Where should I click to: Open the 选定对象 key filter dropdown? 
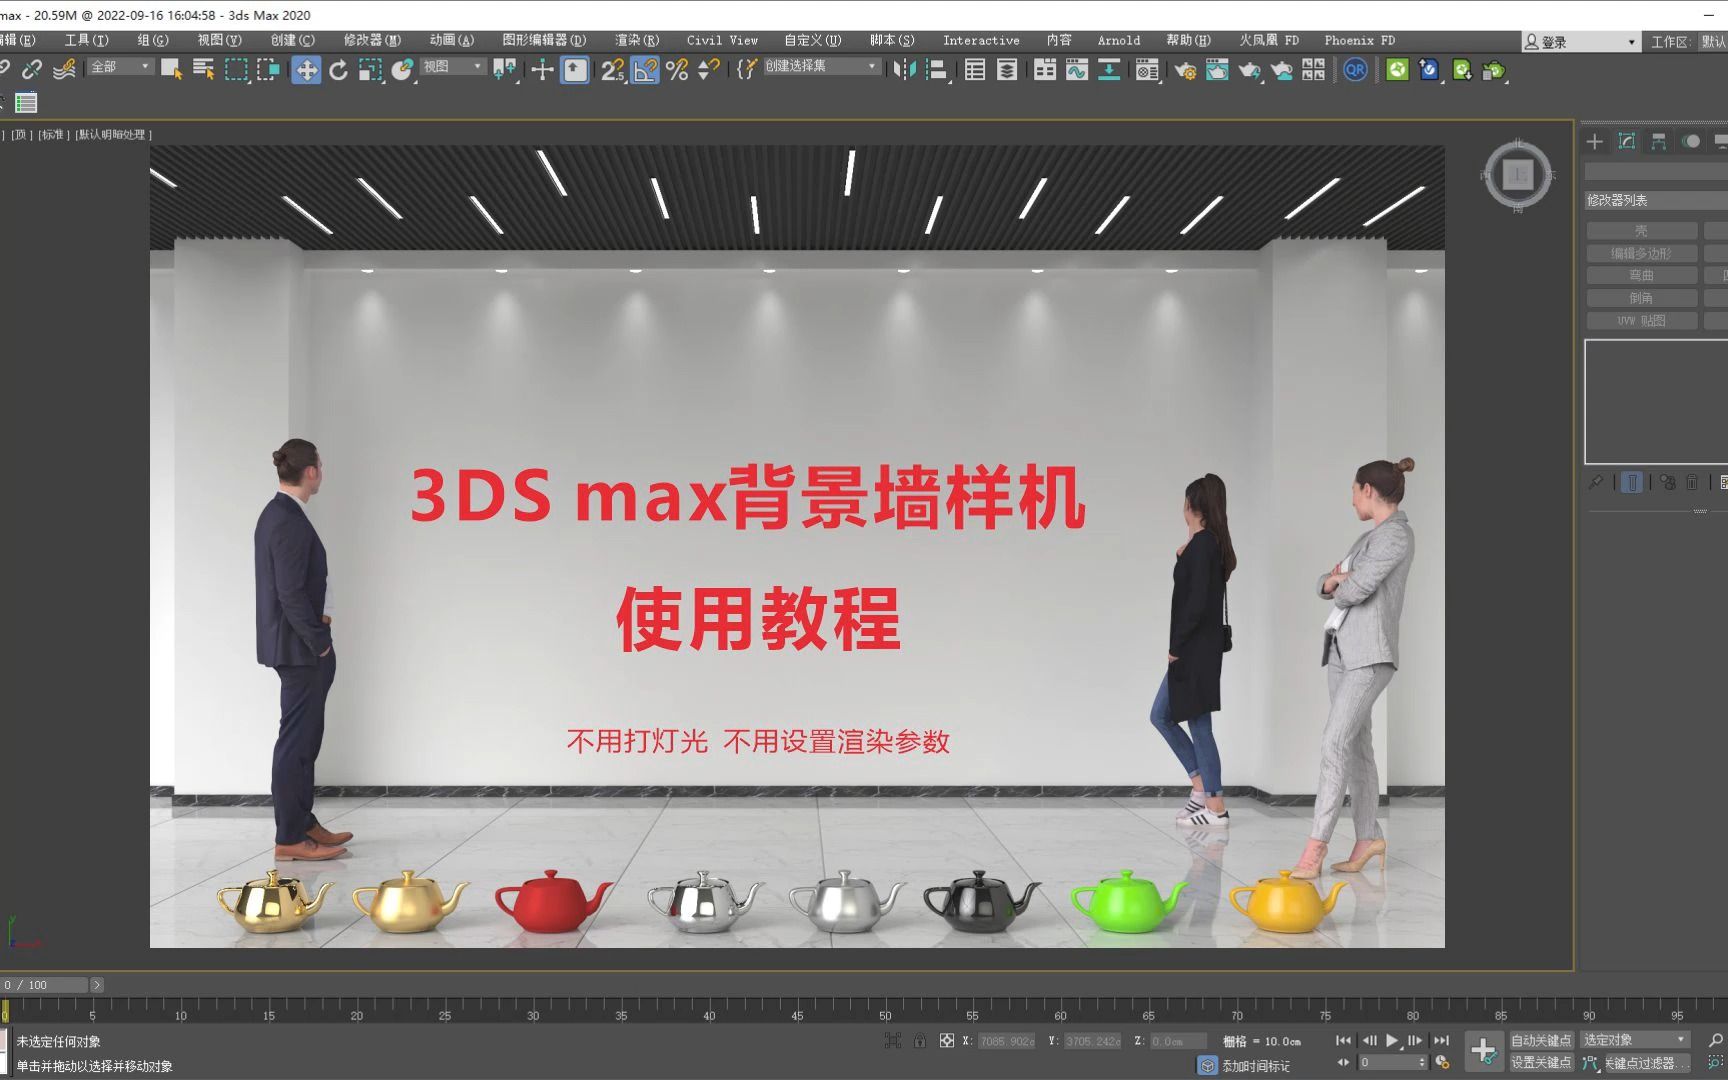tap(1636, 1040)
